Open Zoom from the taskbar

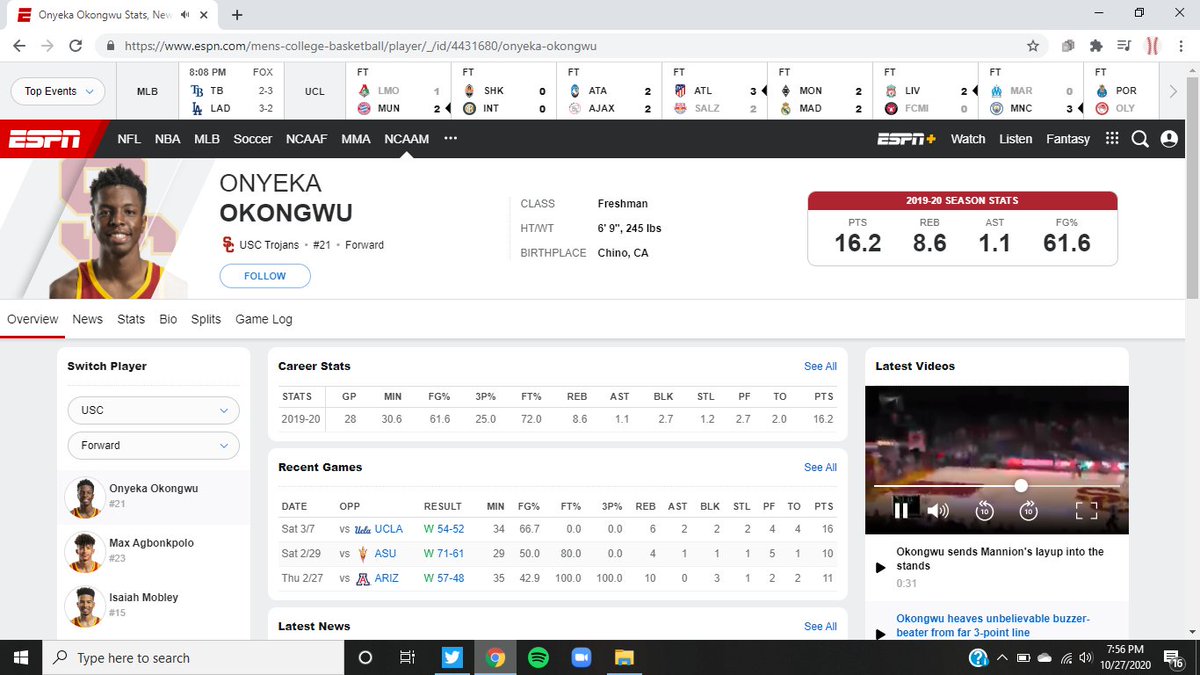[x=581, y=657]
